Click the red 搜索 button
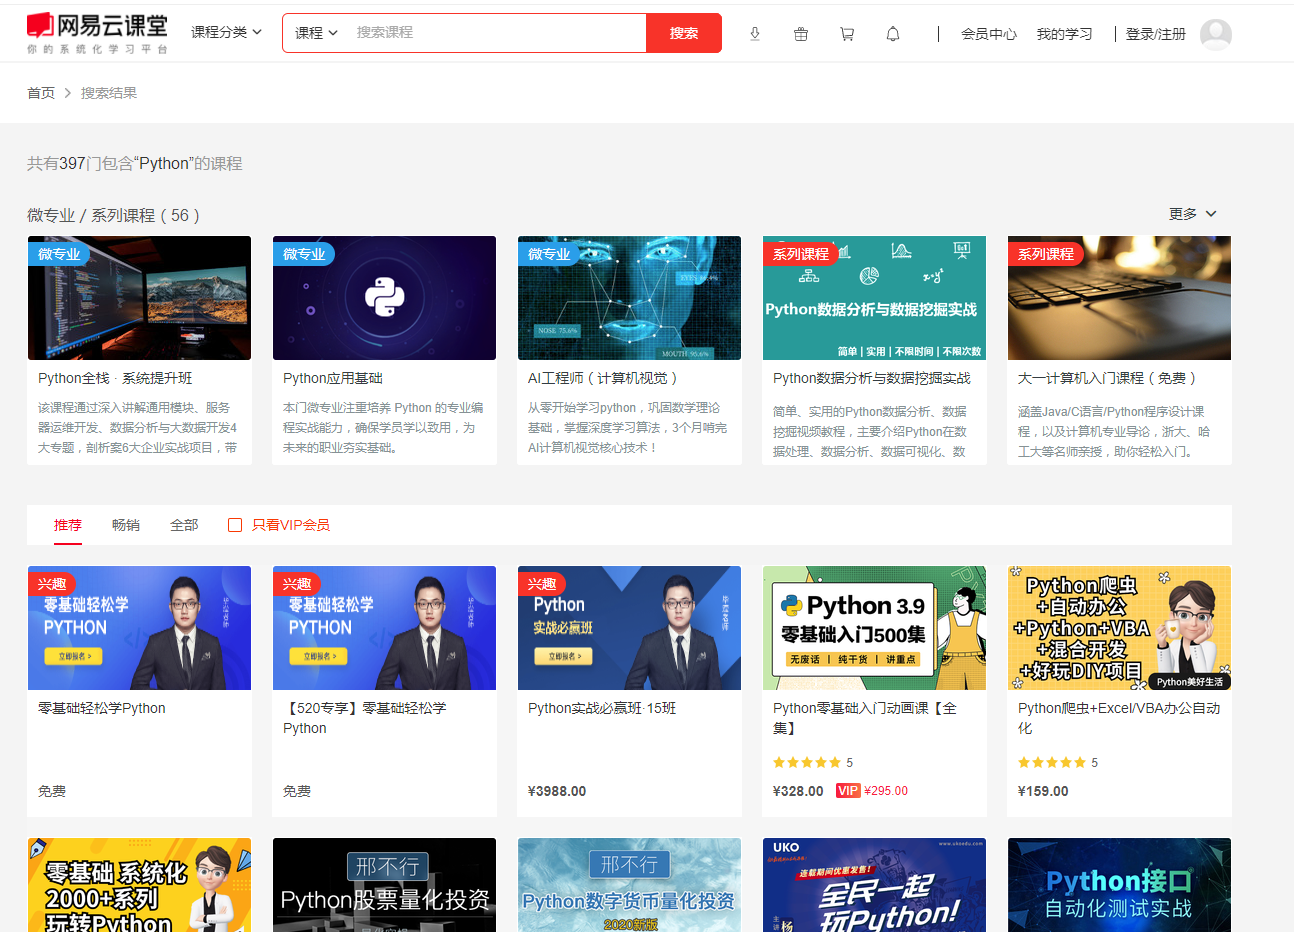The height and width of the screenshot is (932, 1294). coord(684,33)
